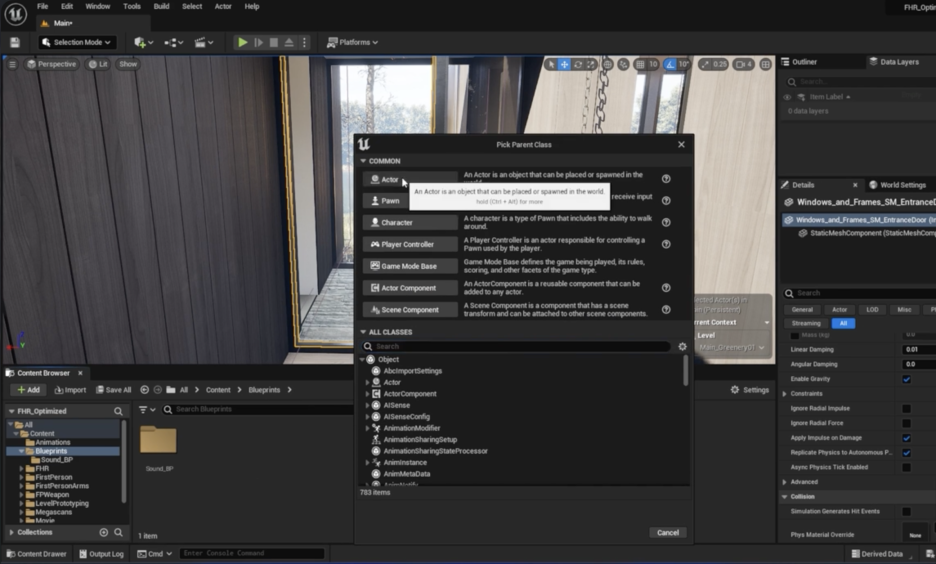Expand the Collections panel

[11, 532]
